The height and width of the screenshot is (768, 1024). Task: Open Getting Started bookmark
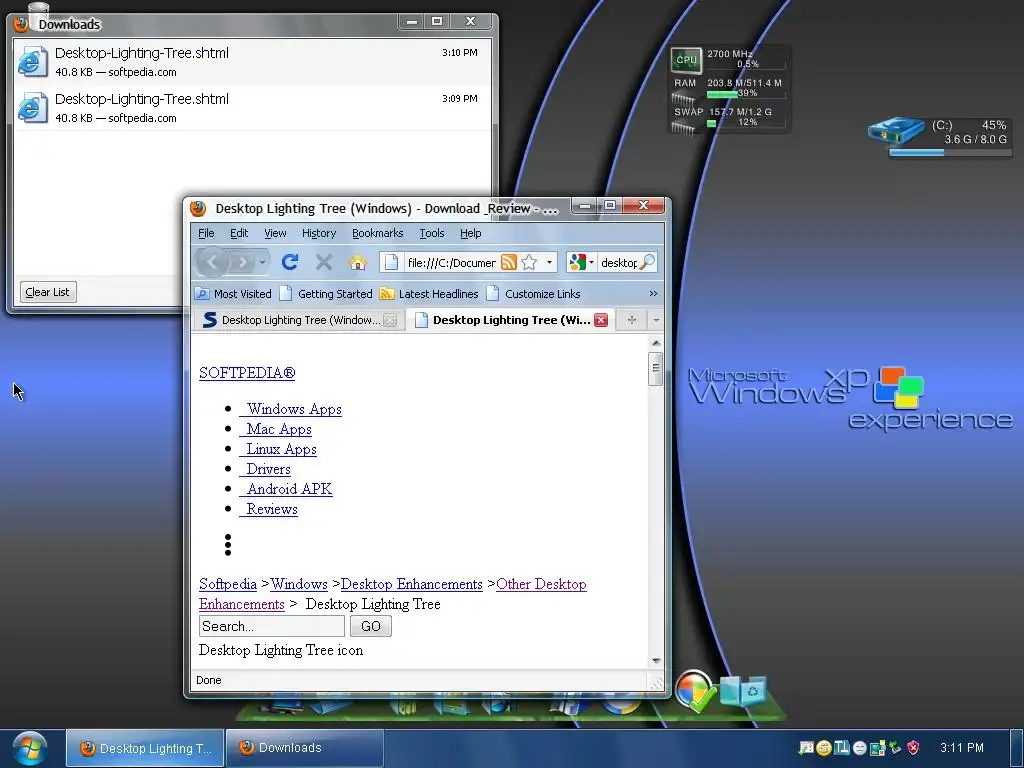click(327, 294)
